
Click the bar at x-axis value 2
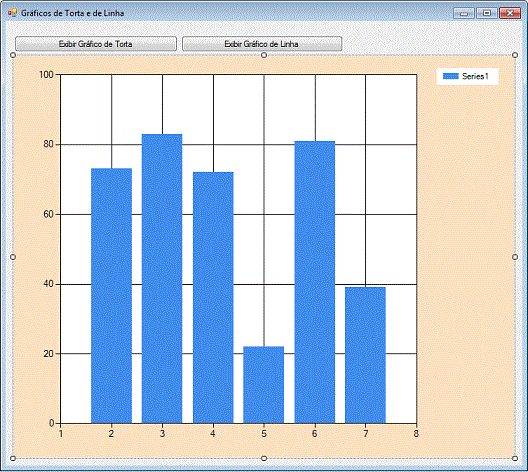pyautogui.click(x=111, y=296)
